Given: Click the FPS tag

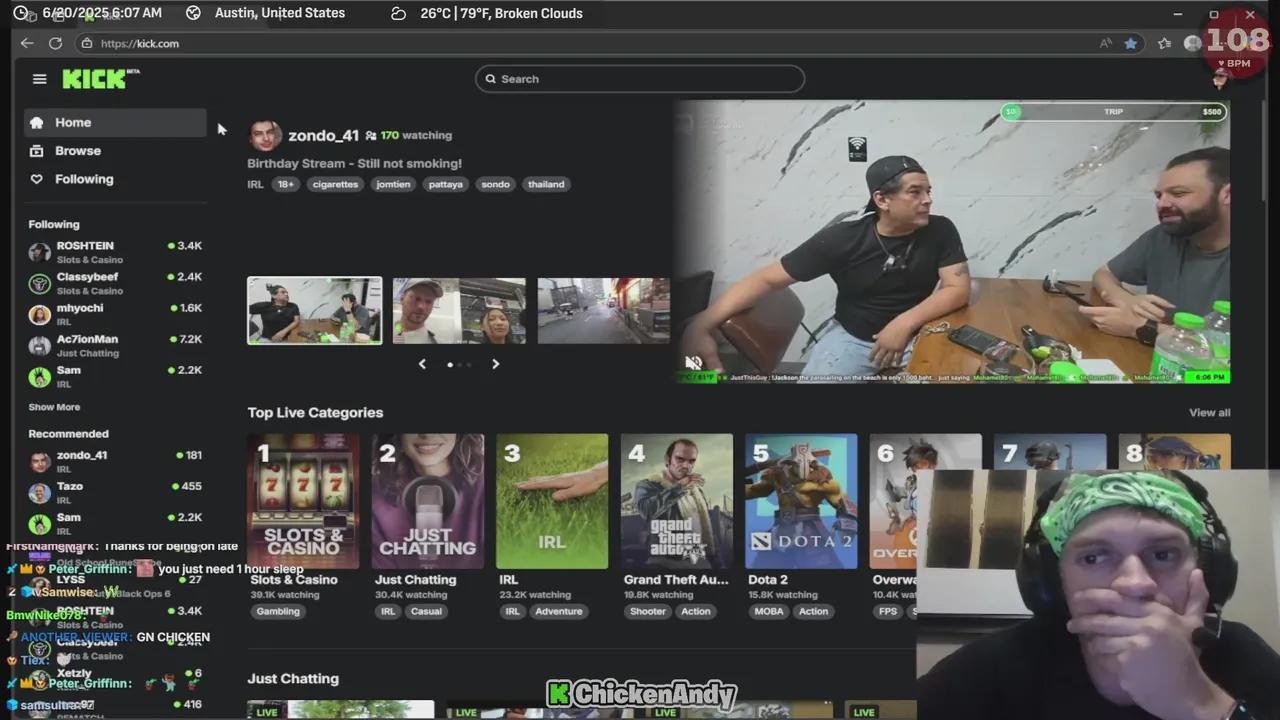Looking at the screenshot, I should click(x=887, y=611).
